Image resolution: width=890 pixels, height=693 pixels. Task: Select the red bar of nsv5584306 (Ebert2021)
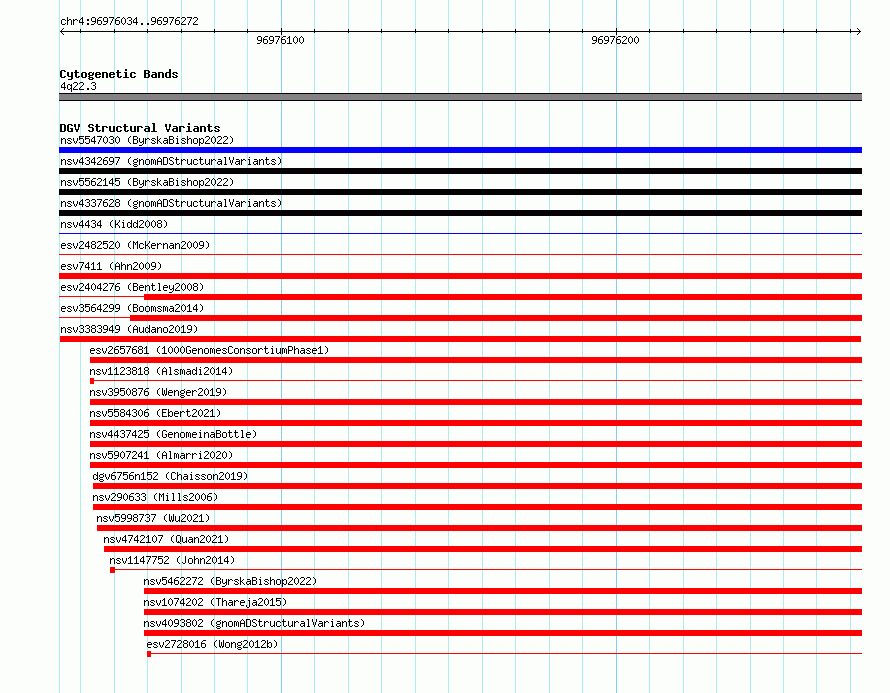pos(476,423)
